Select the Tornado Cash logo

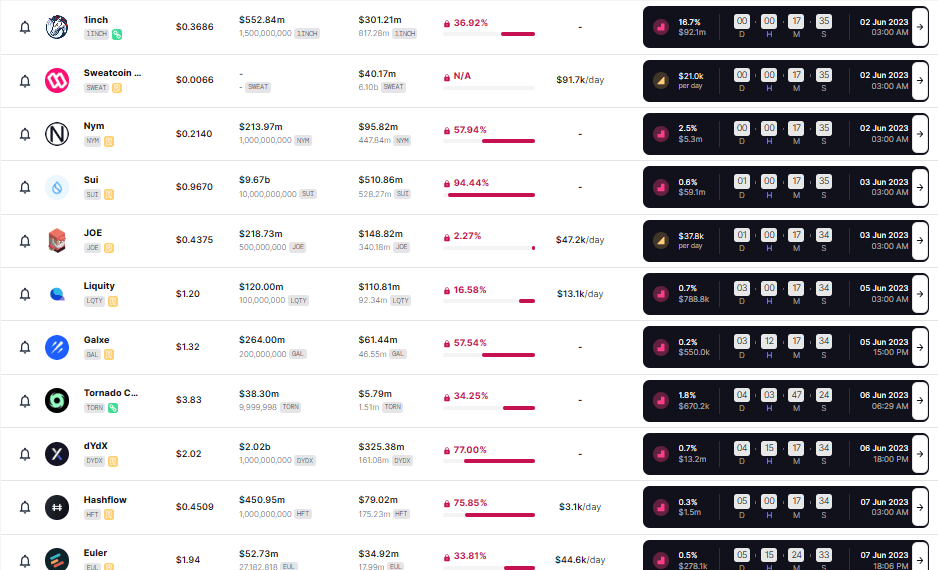(57, 401)
